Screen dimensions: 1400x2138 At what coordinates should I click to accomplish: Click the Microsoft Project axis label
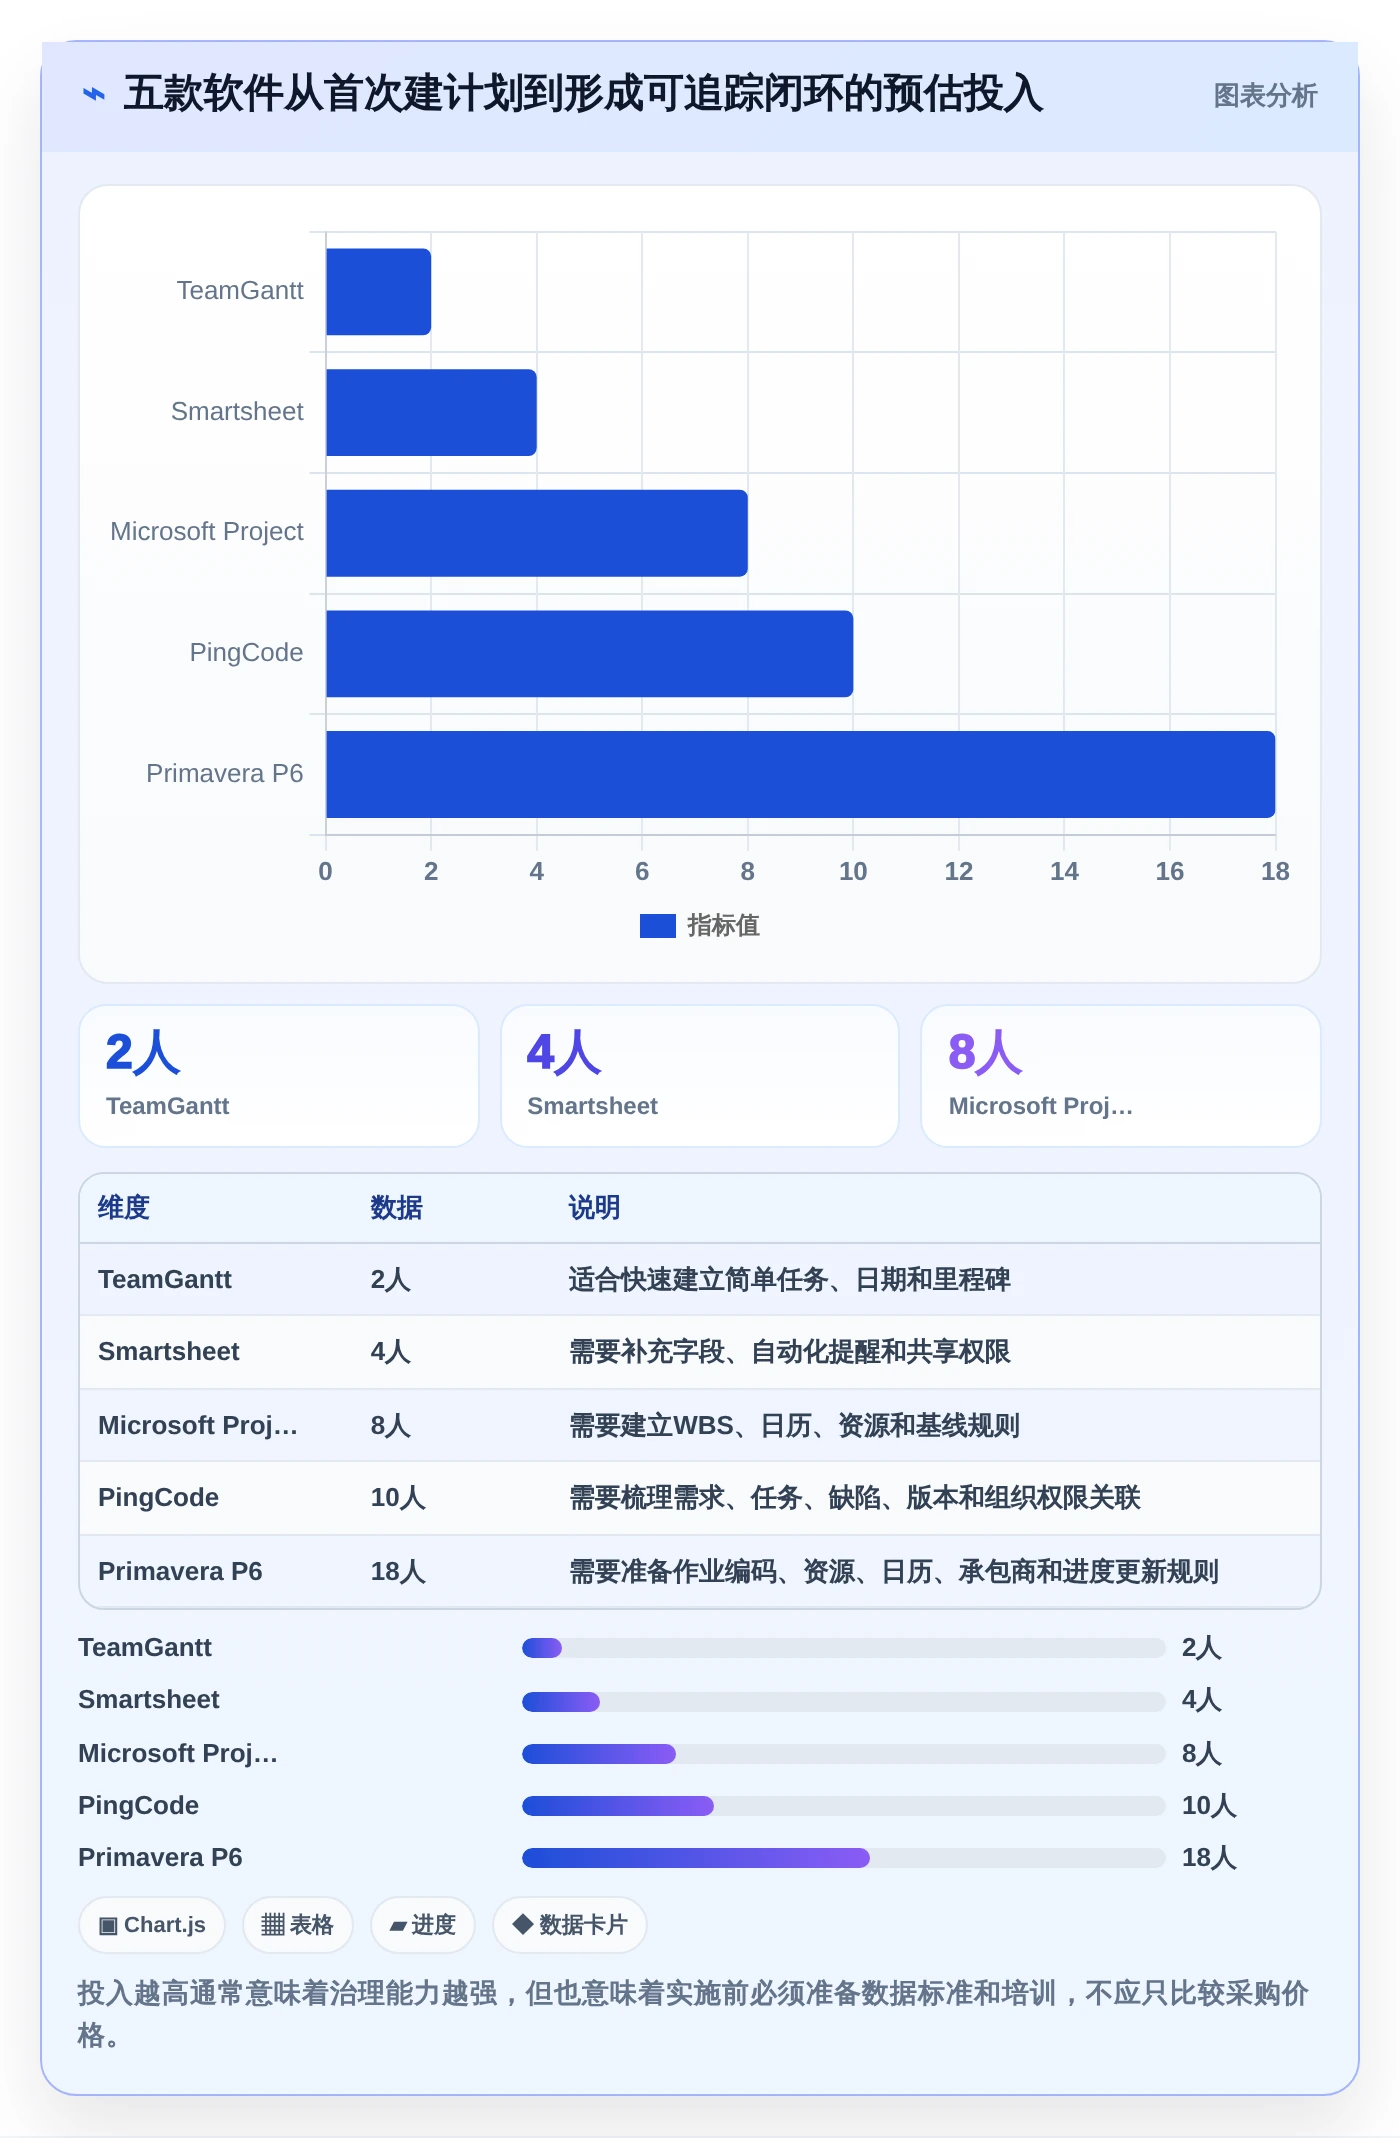coord(207,532)
